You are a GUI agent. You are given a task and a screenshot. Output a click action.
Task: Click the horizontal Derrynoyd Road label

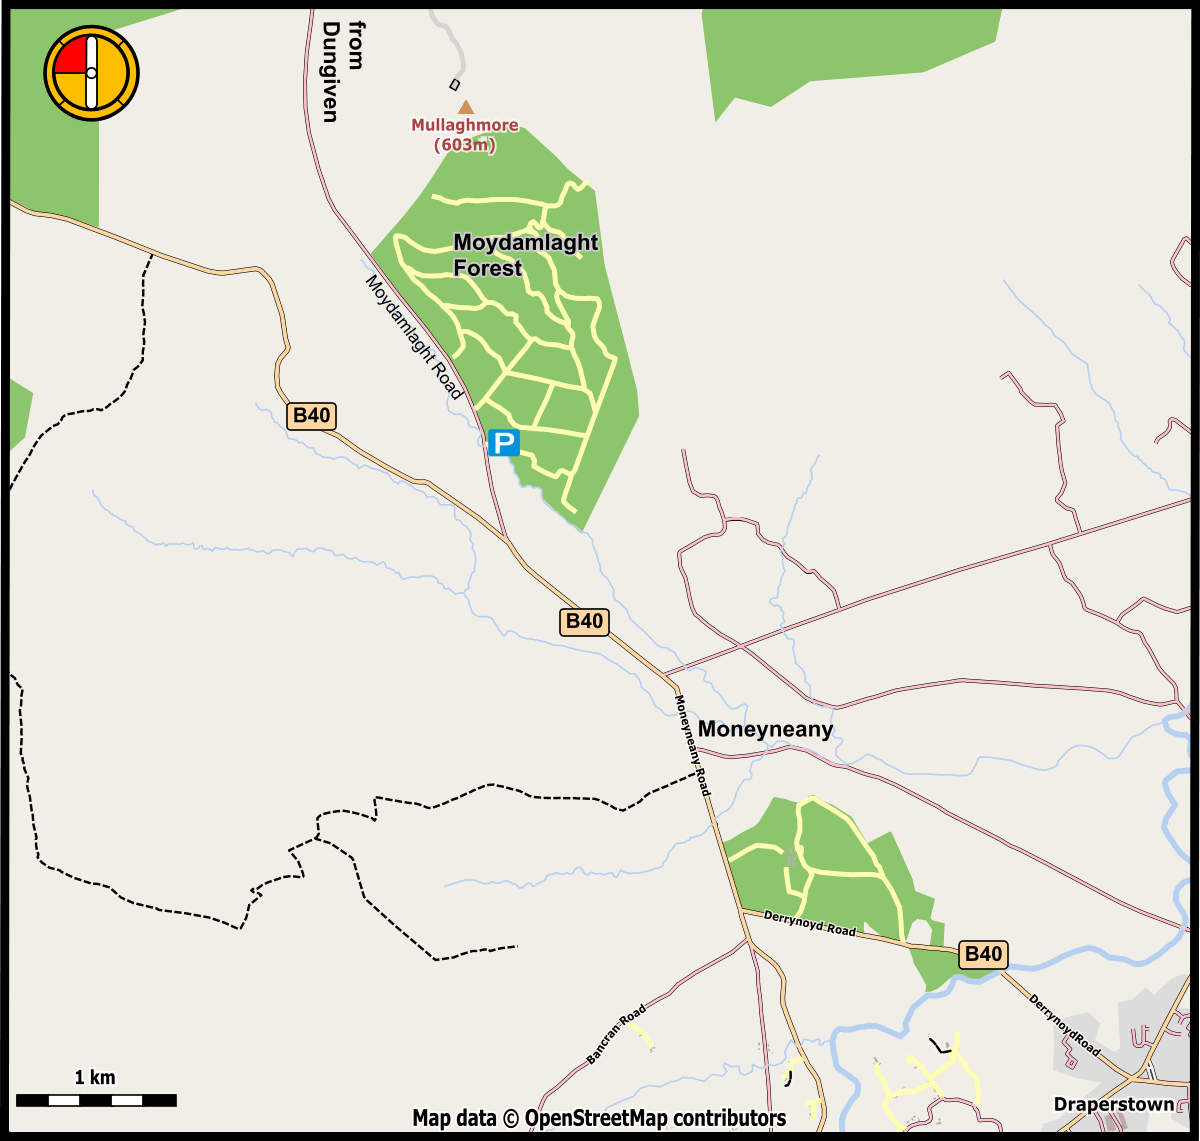[810, 923]
